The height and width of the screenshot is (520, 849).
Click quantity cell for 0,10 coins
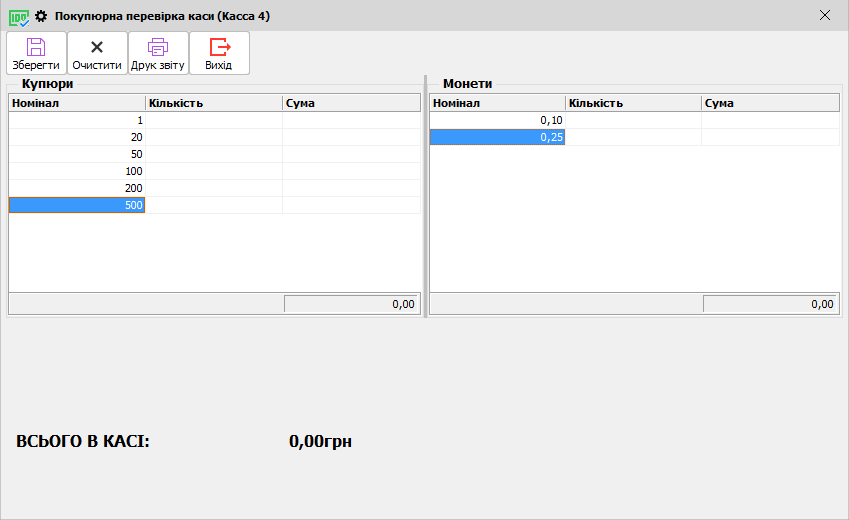point(633,120)
